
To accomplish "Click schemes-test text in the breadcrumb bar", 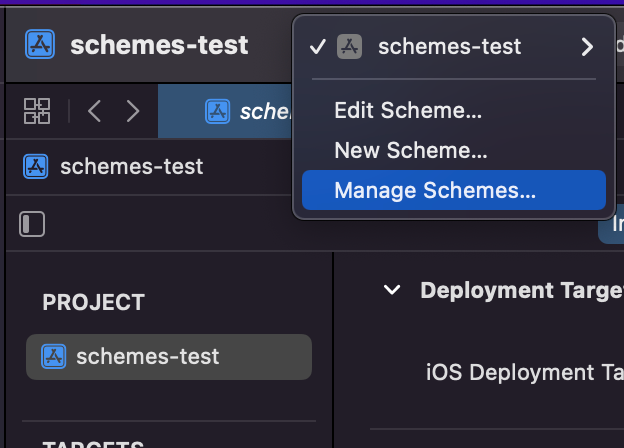I will 131,166.
